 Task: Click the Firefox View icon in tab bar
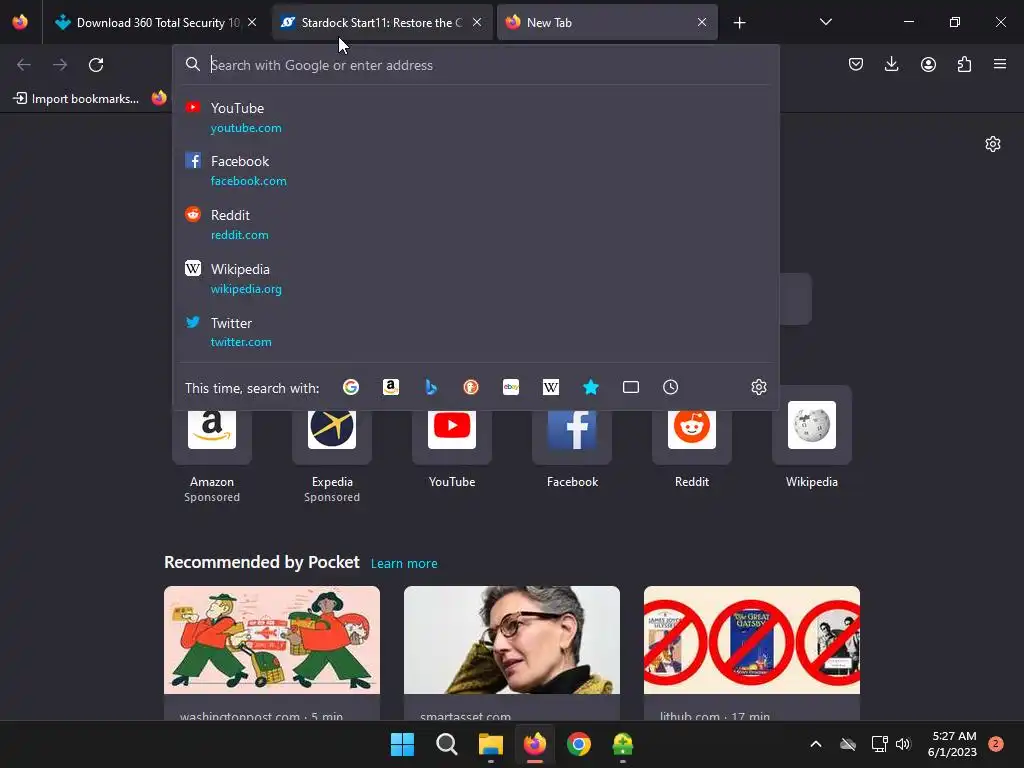tap(20, 22)
